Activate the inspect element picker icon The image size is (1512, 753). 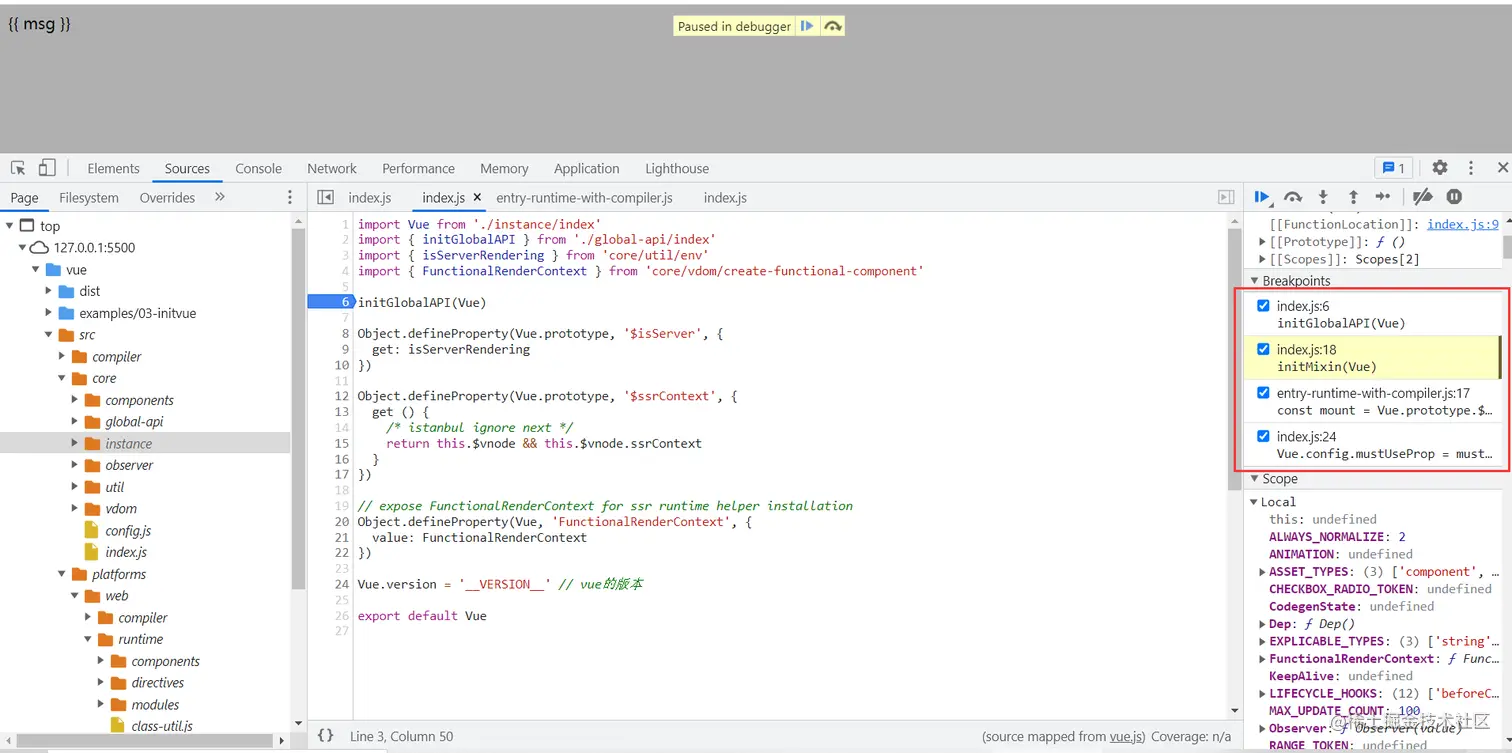(18, 168)
